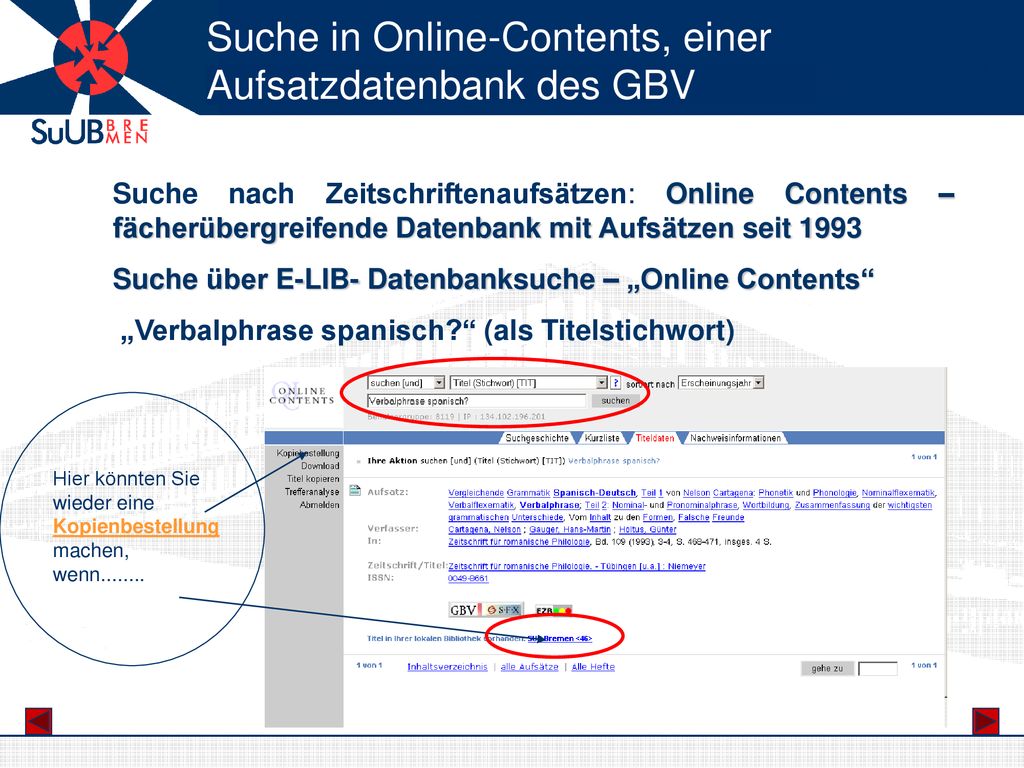This screenshot has height=768, width=1024.
Task: Click the Online Contents logo
Action: tap(301, 396)
